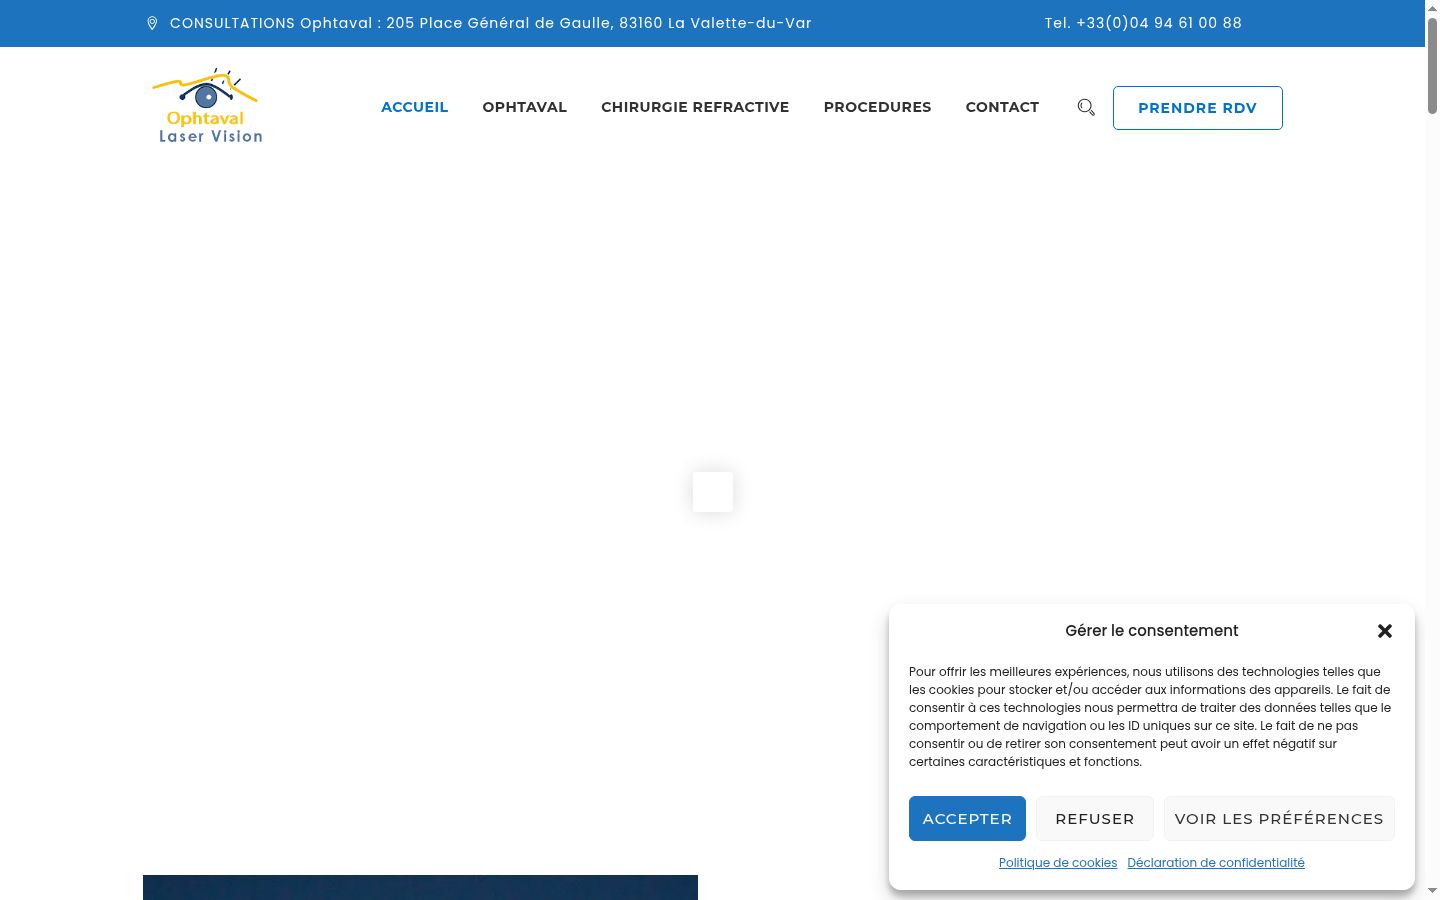Click the dark blue image at page bottom

coord(420,887)
